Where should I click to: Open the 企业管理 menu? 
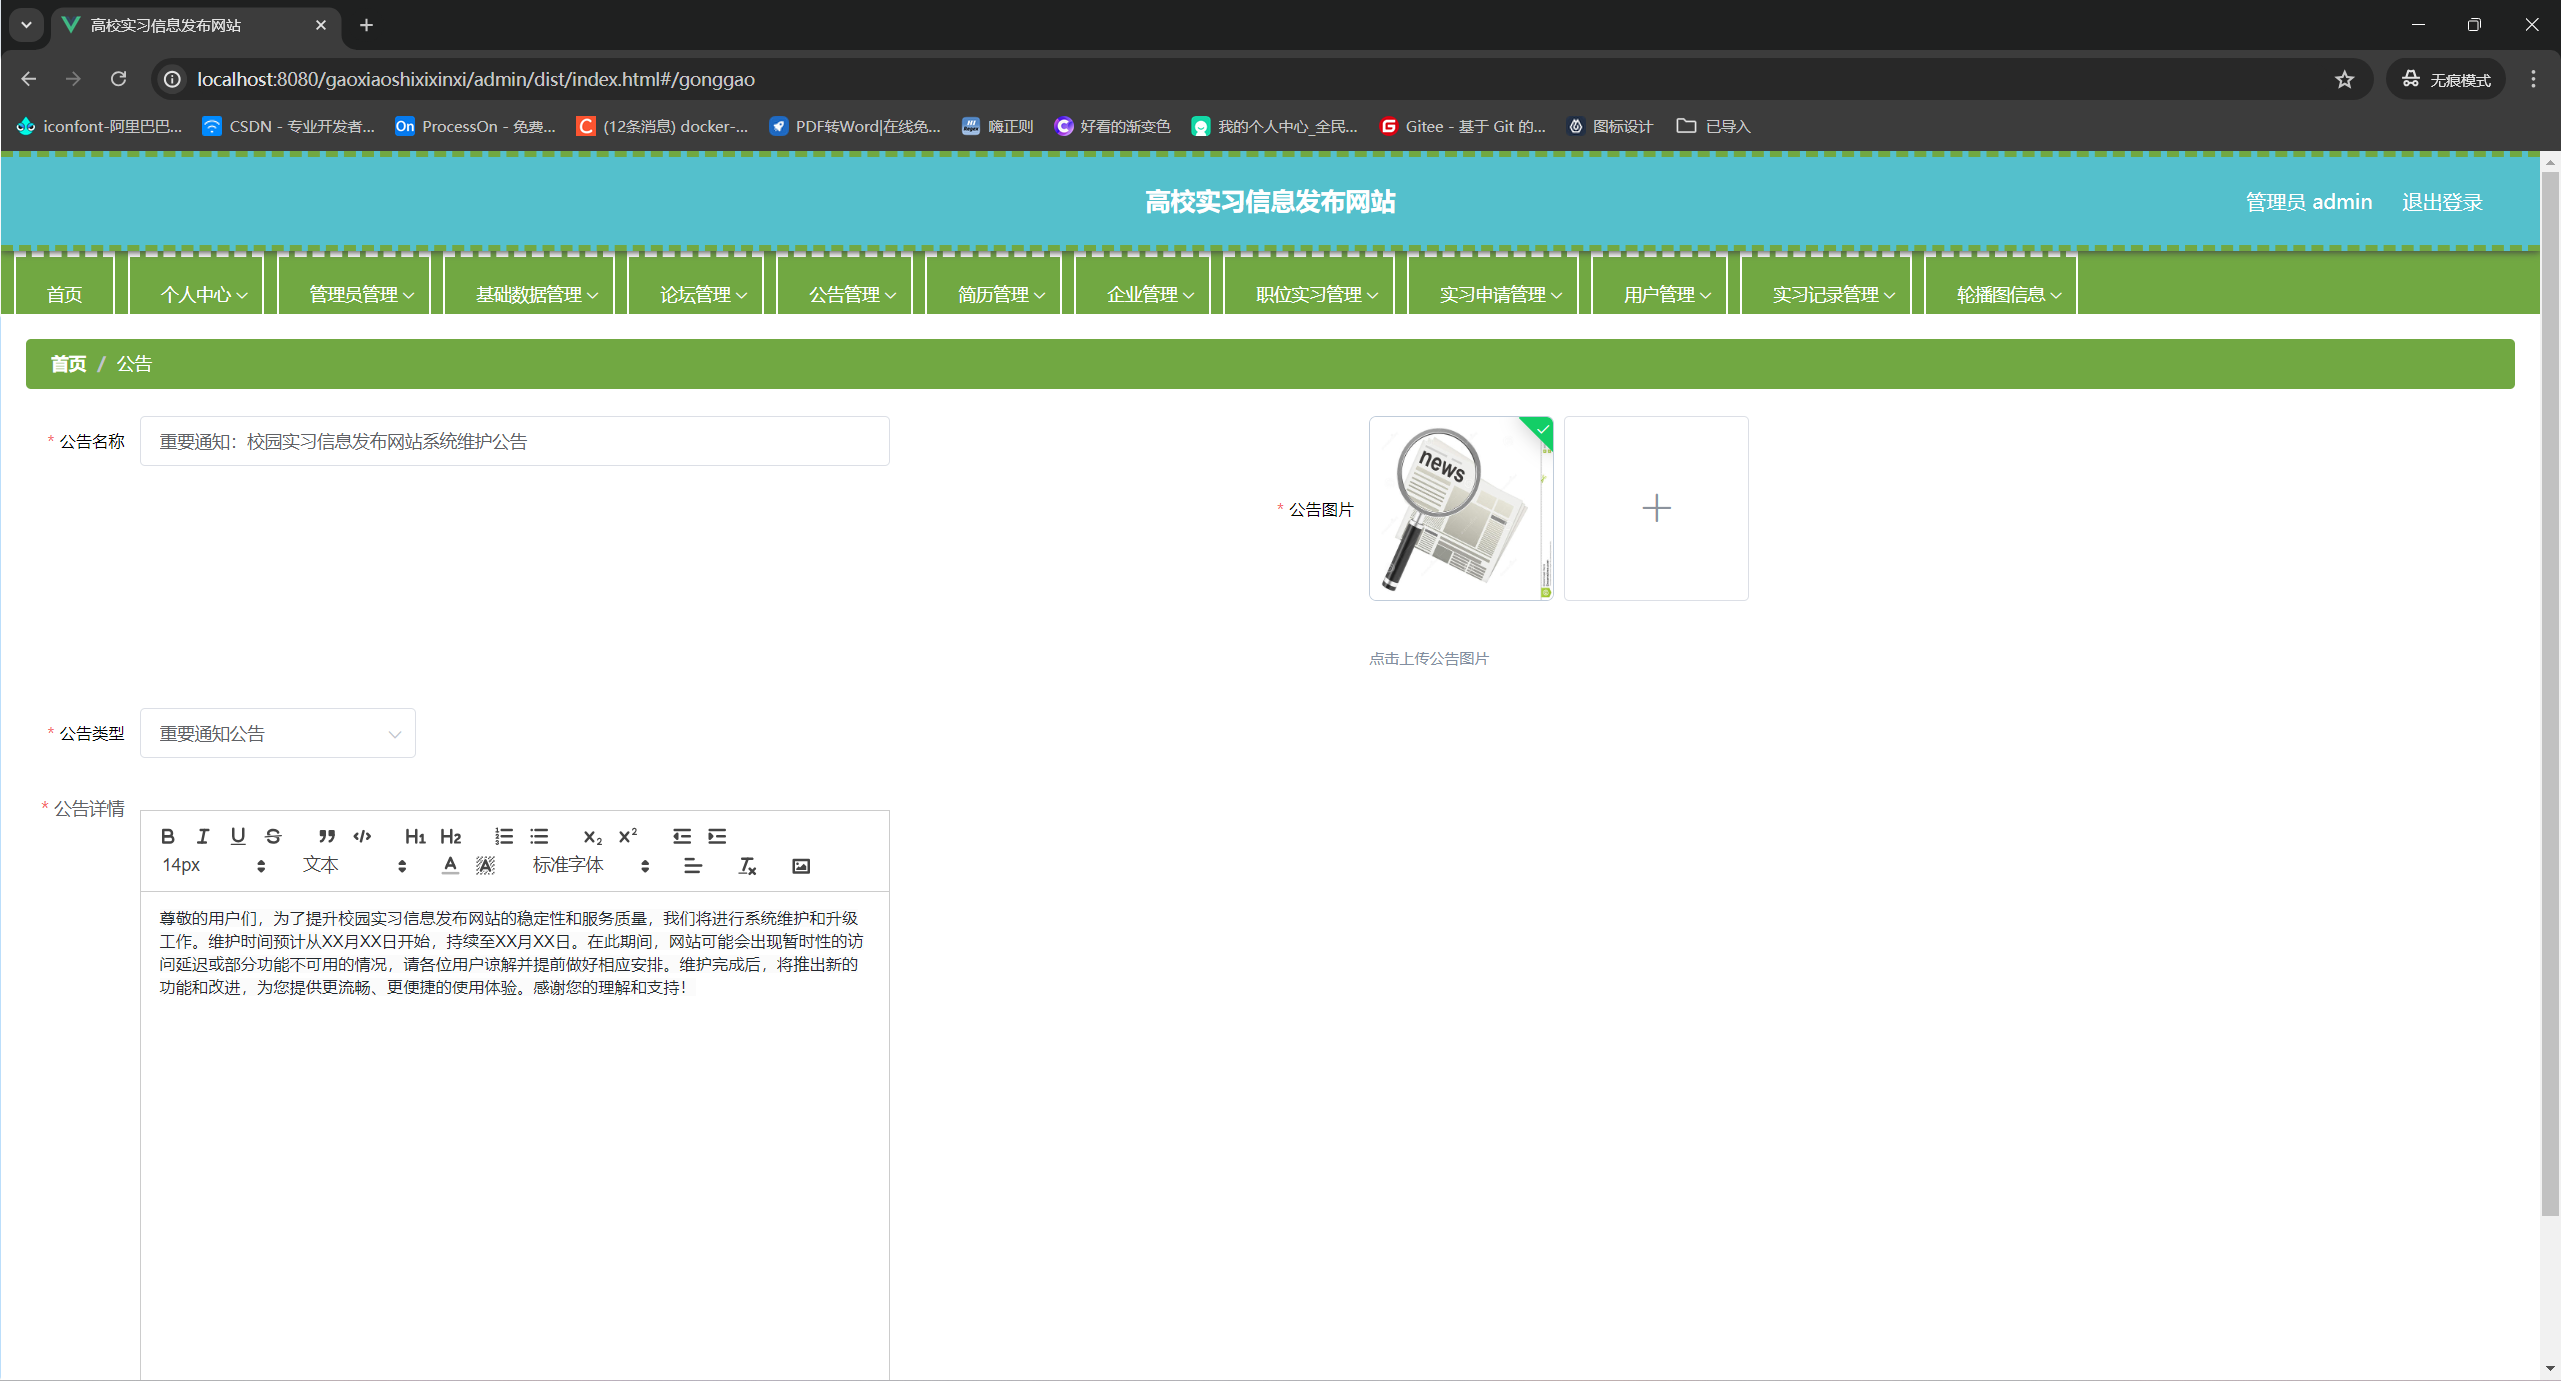(1149, 294)
